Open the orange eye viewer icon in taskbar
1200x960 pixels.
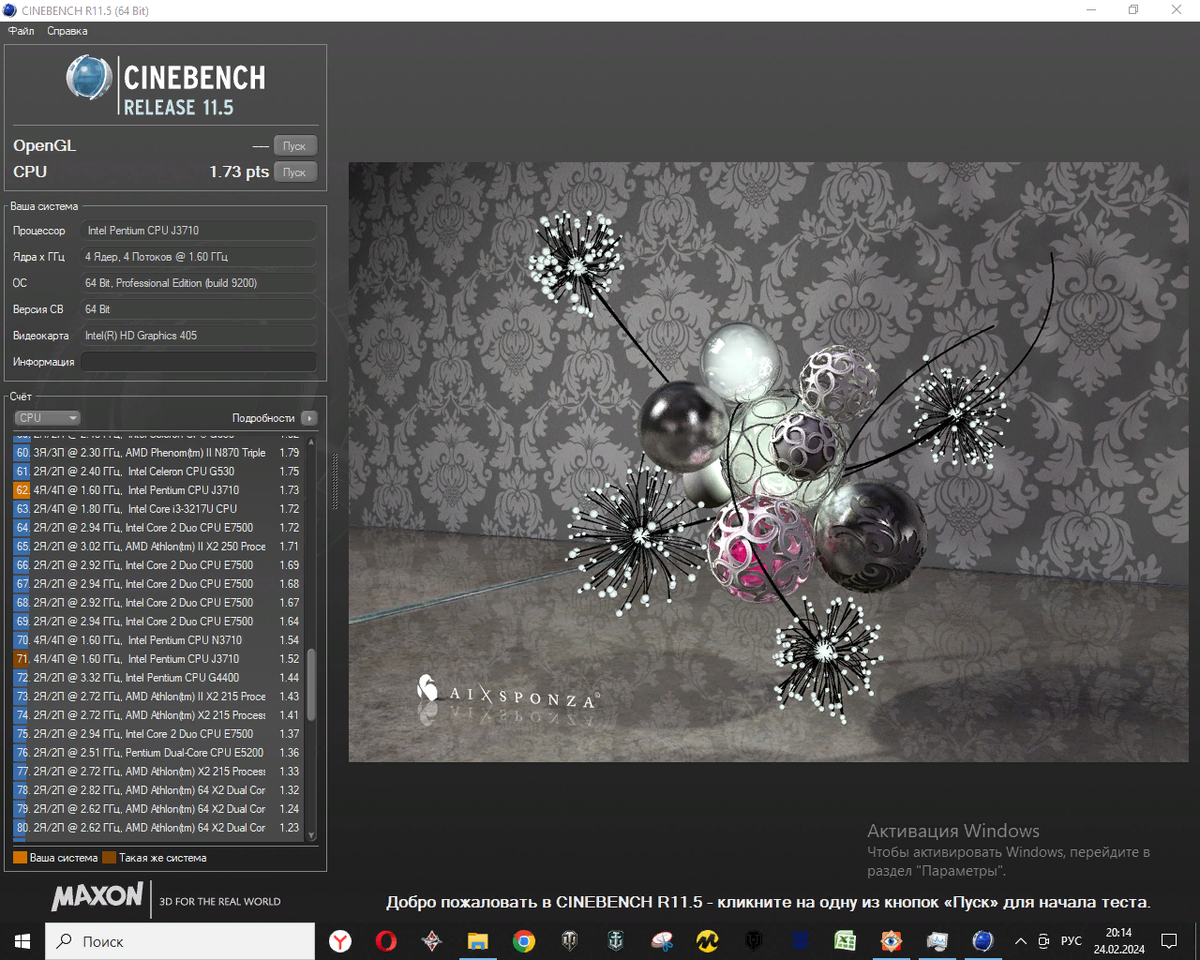[x=891, y=941]
